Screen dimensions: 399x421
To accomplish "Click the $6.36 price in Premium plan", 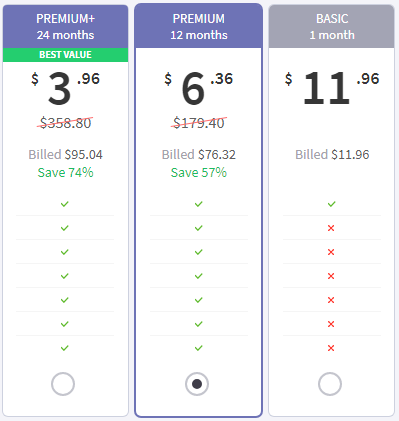I will [199, 88].
